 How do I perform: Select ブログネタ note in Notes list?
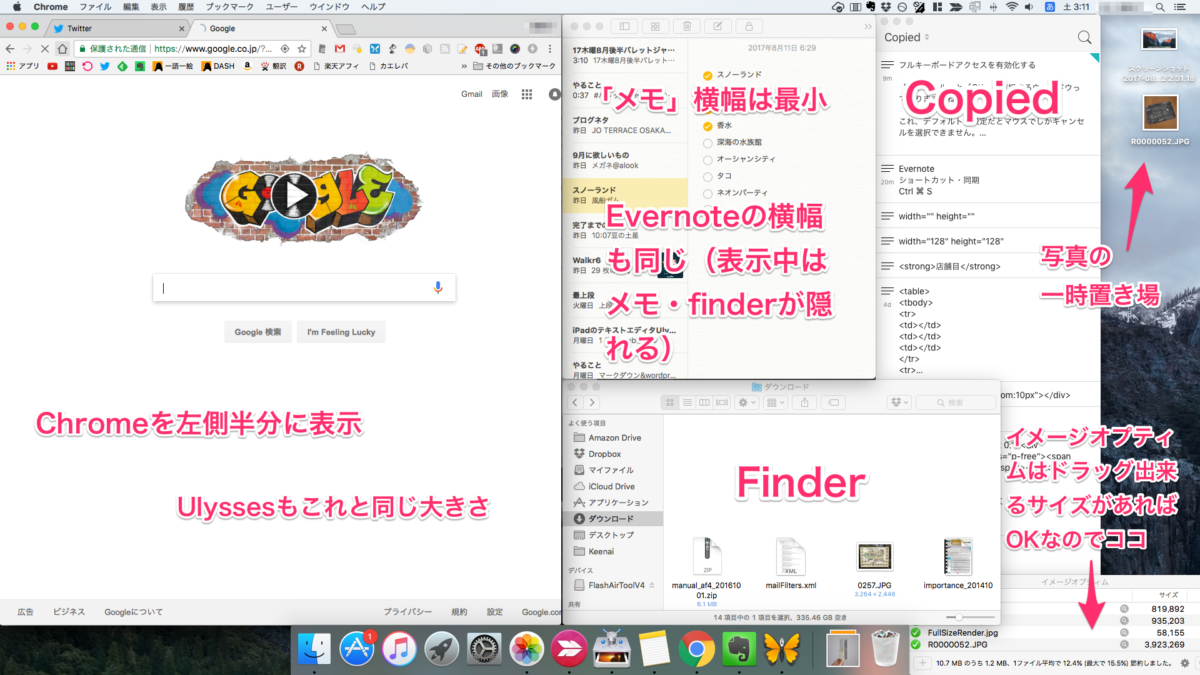coord(626,125)
